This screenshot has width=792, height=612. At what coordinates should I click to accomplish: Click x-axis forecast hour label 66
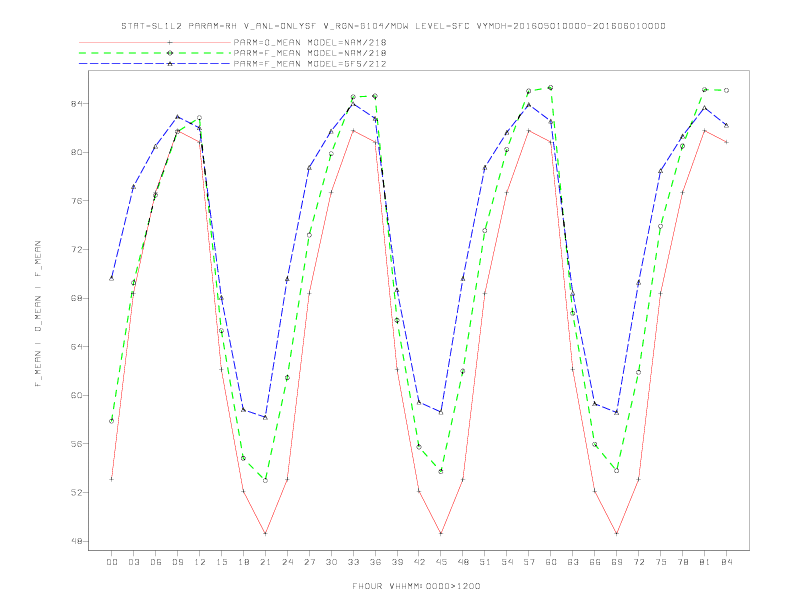coord(595,562)
